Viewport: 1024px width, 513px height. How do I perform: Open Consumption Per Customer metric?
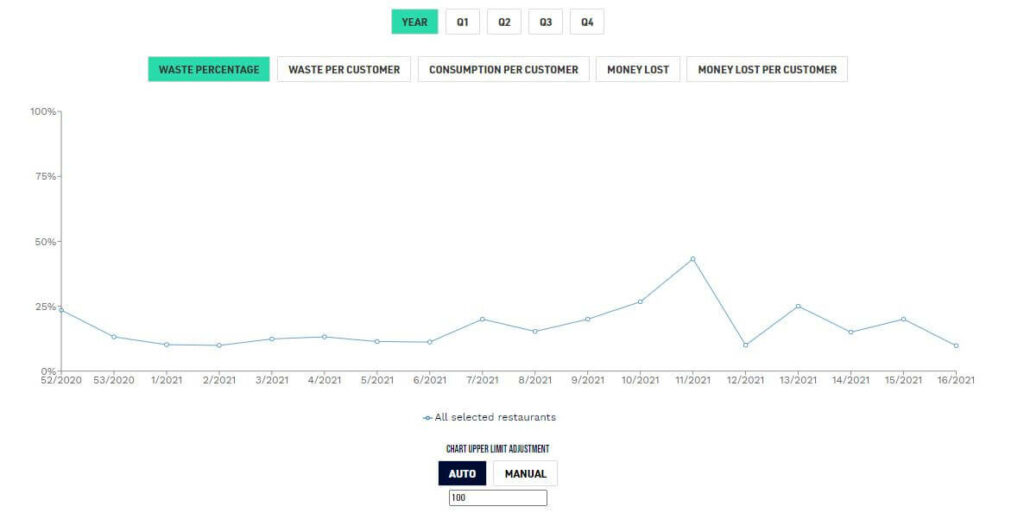(503, 70)
